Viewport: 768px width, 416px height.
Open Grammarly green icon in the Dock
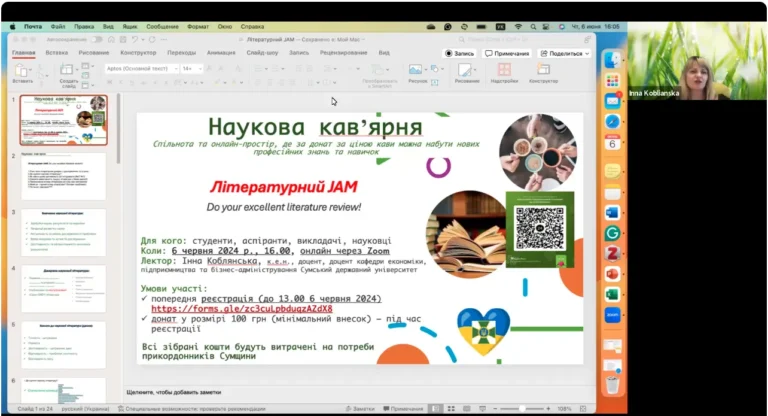pos(612,233)
